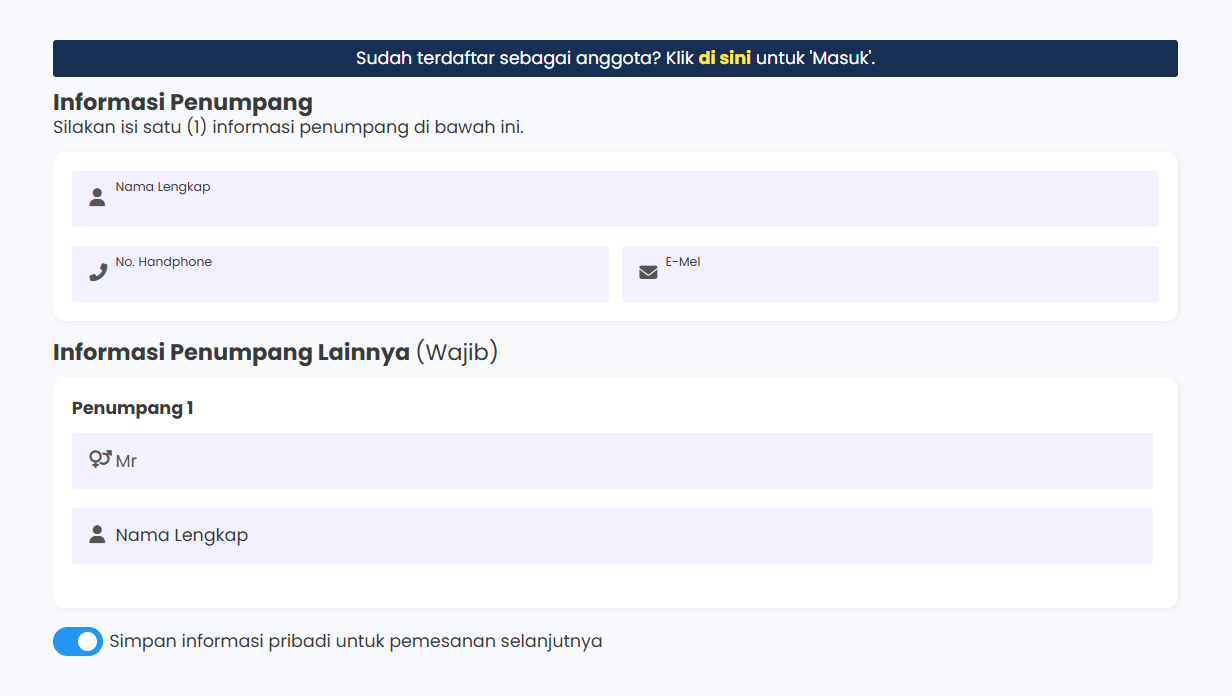Click the Penumpang 1 section label
This screenshot has width=1232, height=696.
[x=132, y=407]
